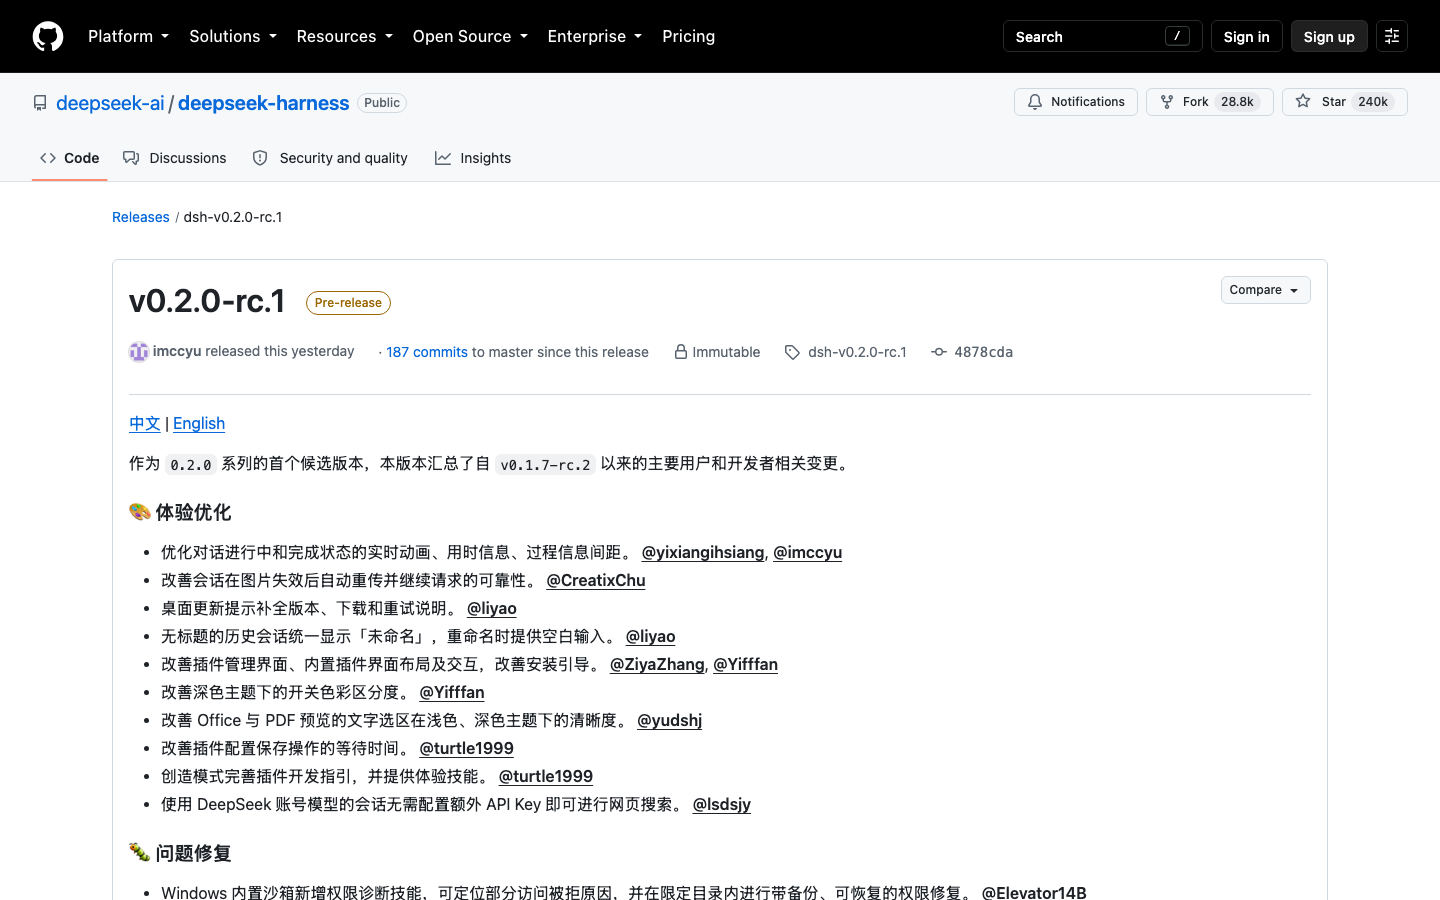Open the Resources dropdown
This screenshot has height=900, width=1440.
point(344,36)
